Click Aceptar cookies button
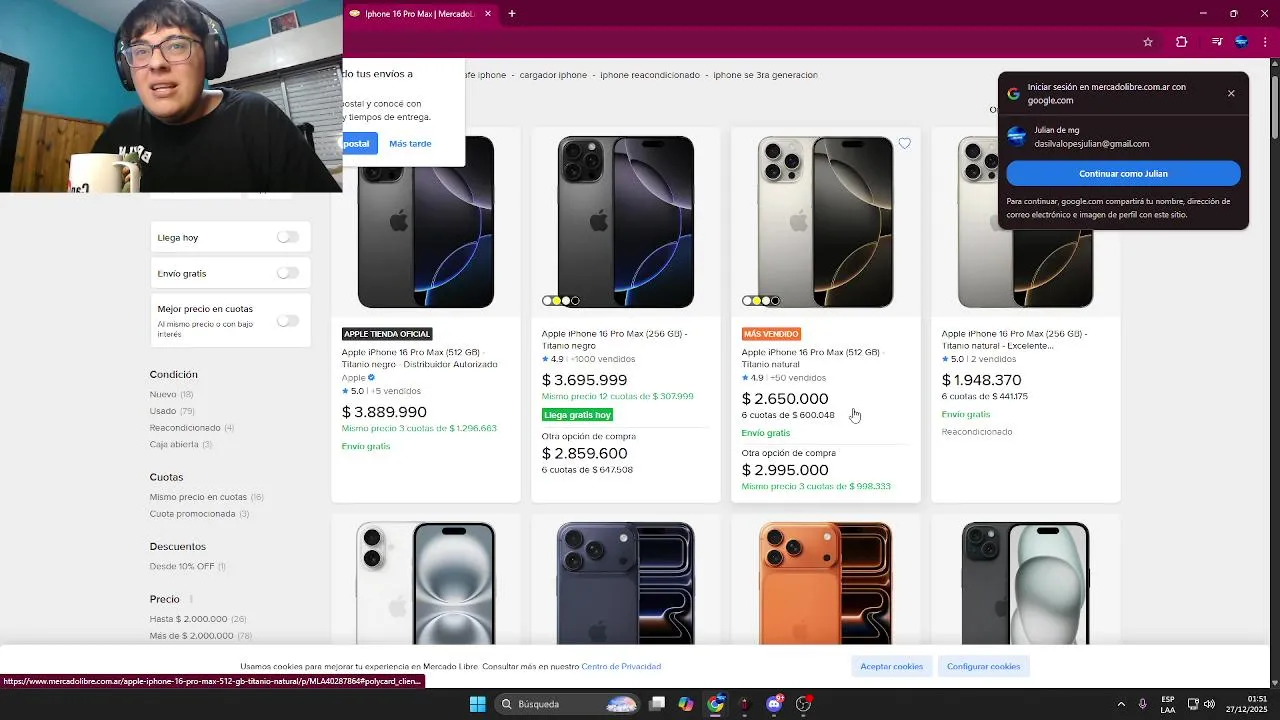 [892, 666]
